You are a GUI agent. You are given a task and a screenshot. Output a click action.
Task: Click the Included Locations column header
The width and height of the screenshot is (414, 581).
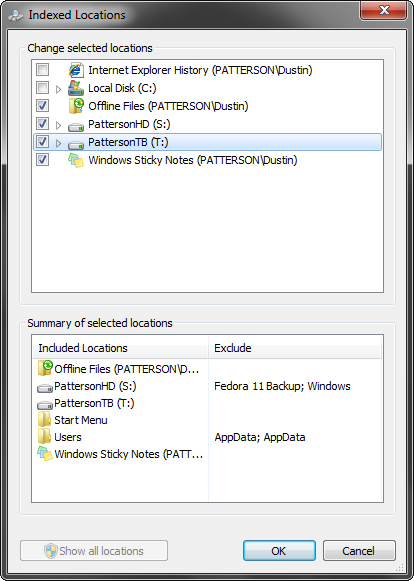pos(121,348)
